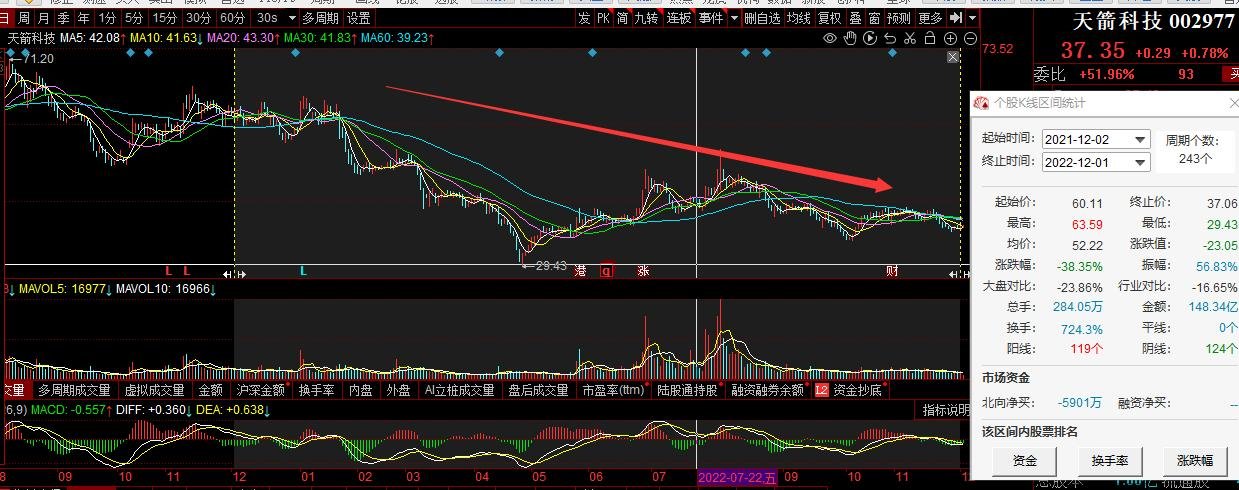The height and width of the screenshot is (490, 1239).
Task: Click the undo arrow icon
Action: [890, 38]
